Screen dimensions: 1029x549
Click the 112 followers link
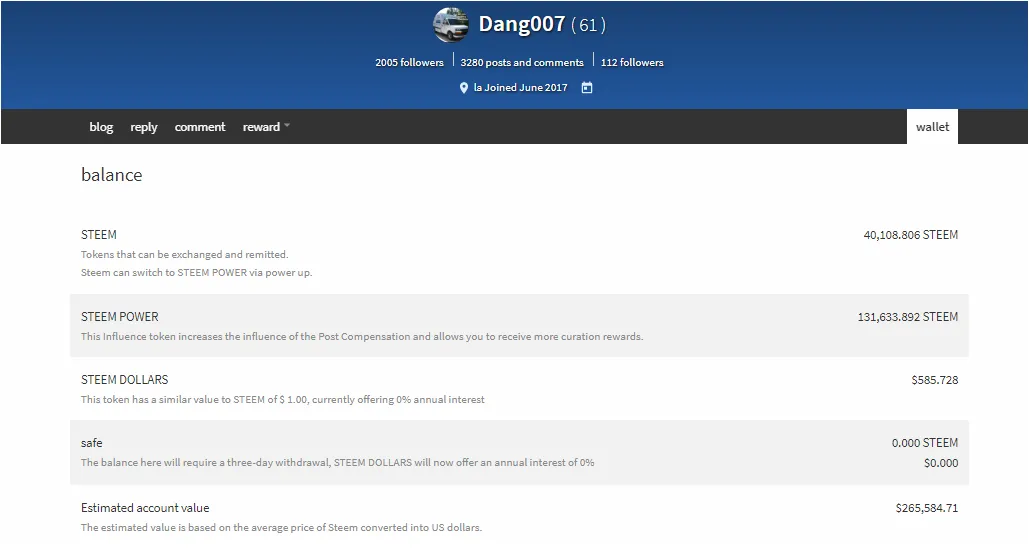point(632,62)
